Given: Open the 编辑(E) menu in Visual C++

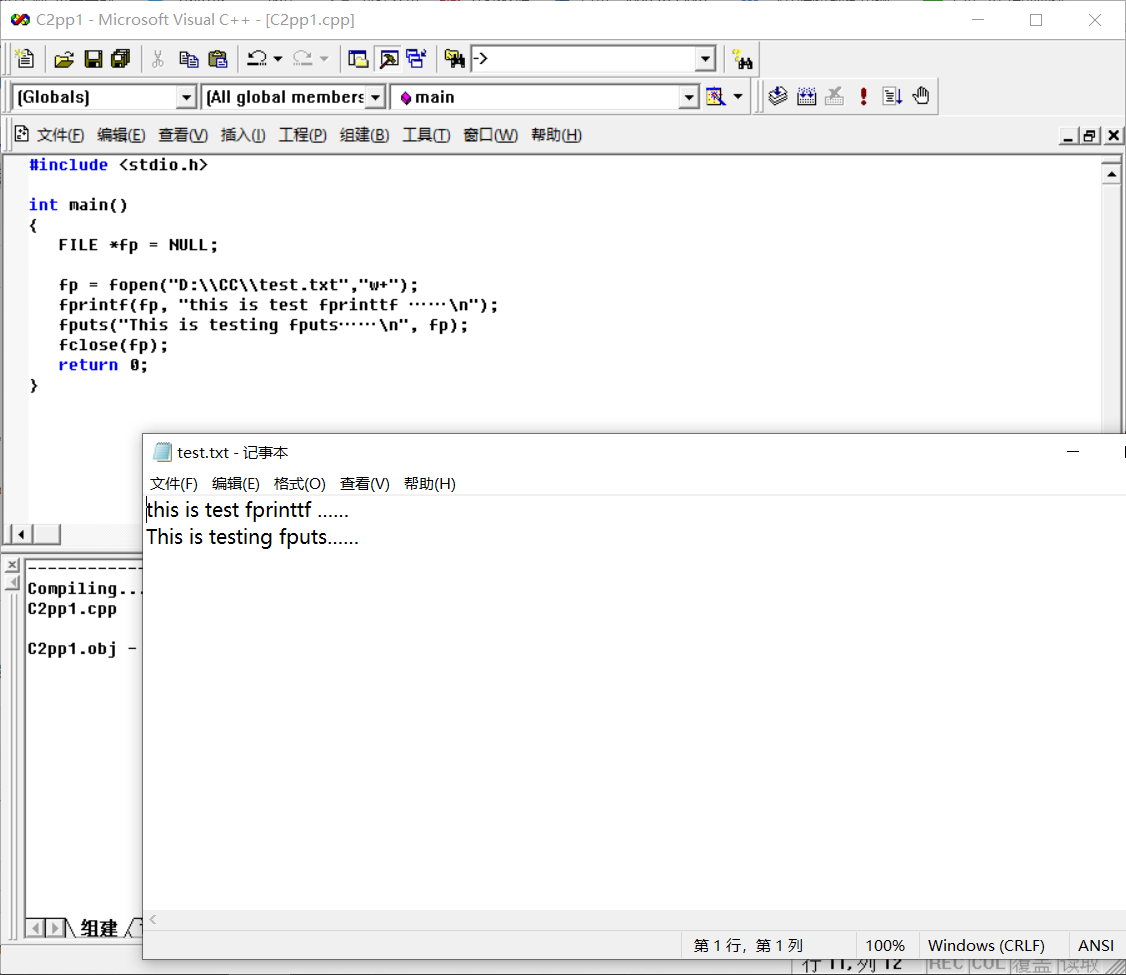Looking at the screenshot, I should coord(121,135).
